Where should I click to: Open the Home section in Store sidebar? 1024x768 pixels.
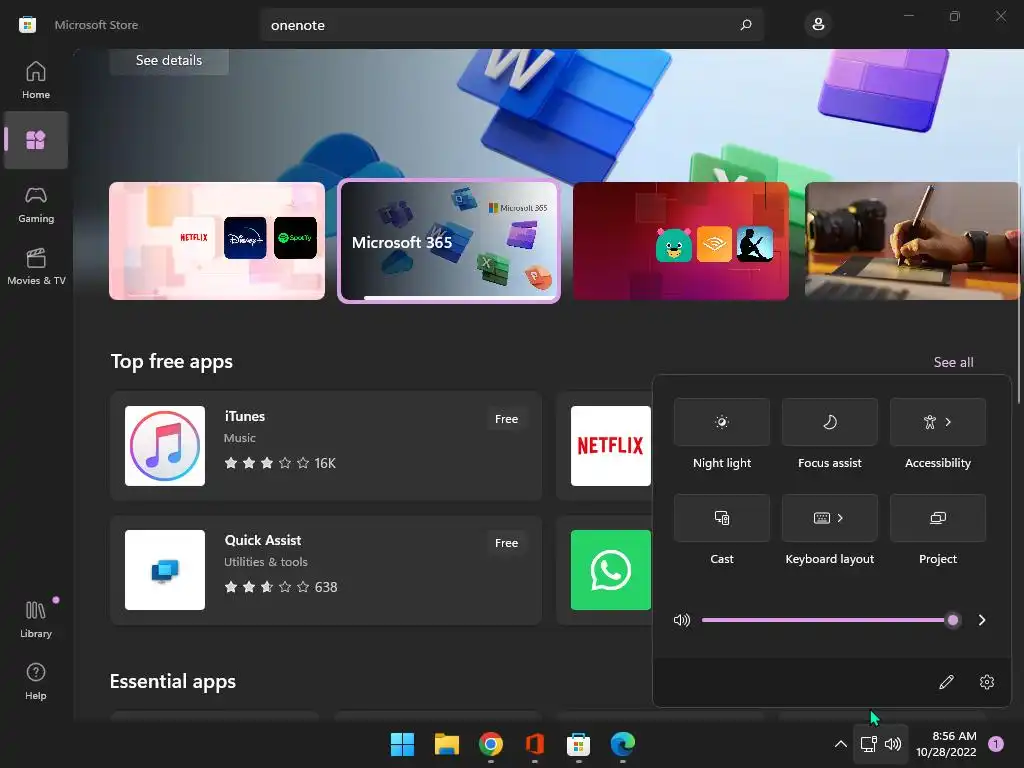(x=36, y=80)
